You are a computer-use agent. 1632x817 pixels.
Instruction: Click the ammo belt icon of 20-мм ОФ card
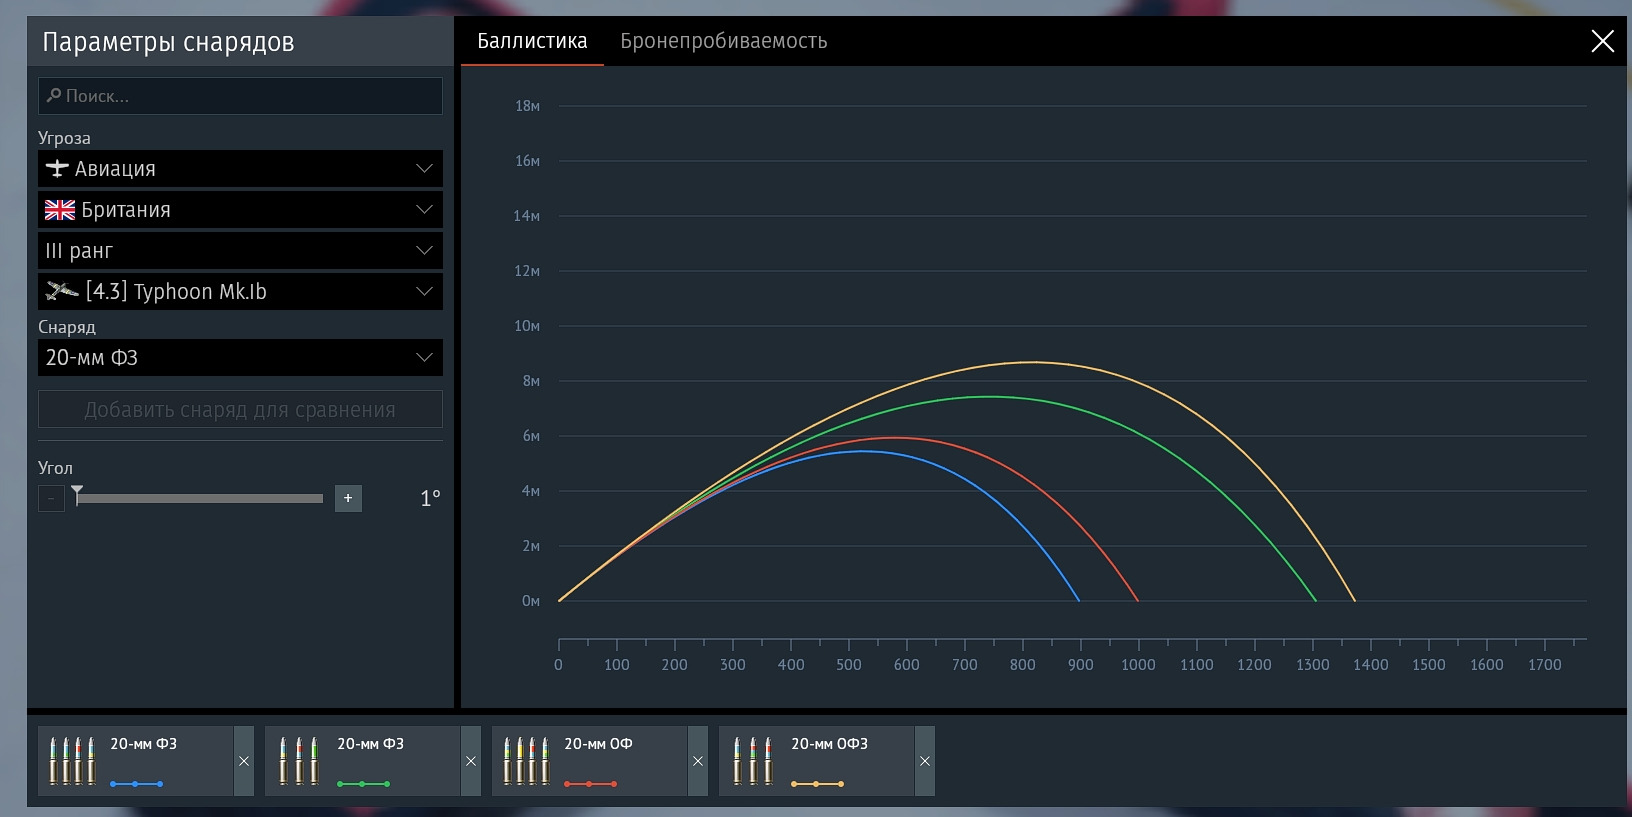[x=526, y=761]
